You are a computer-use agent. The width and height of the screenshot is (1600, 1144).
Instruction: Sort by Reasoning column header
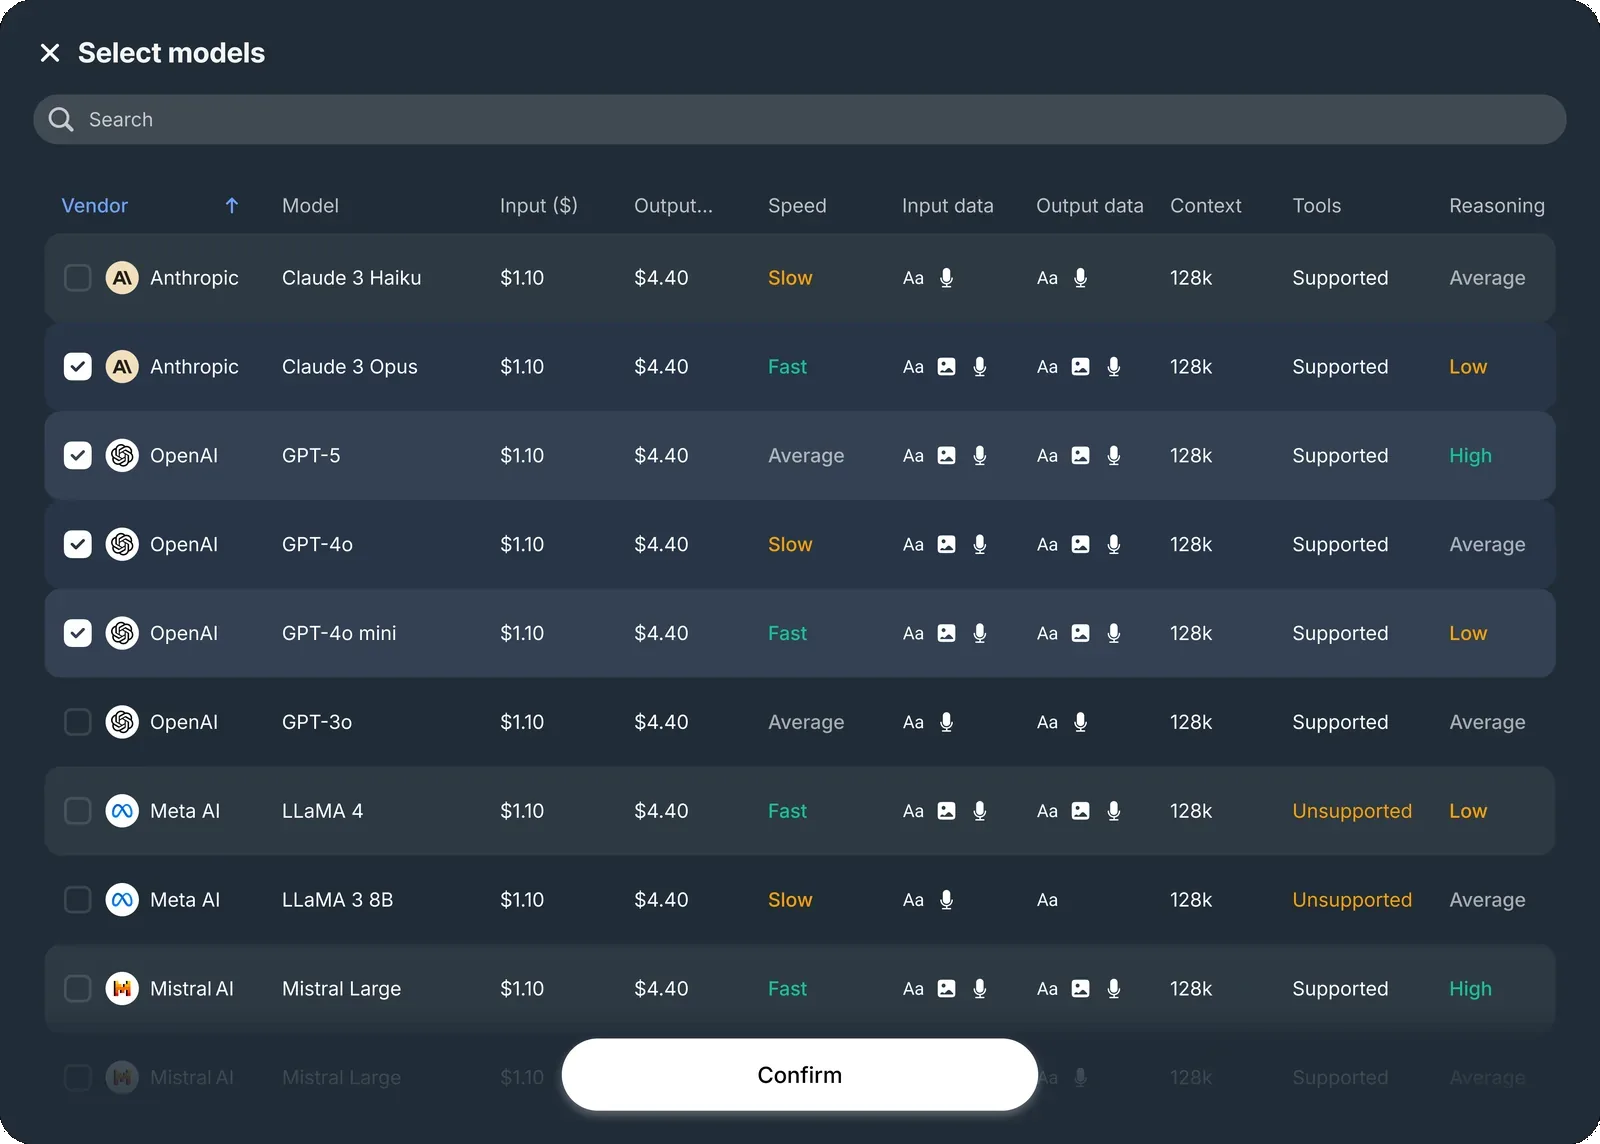coord(1497,206)
